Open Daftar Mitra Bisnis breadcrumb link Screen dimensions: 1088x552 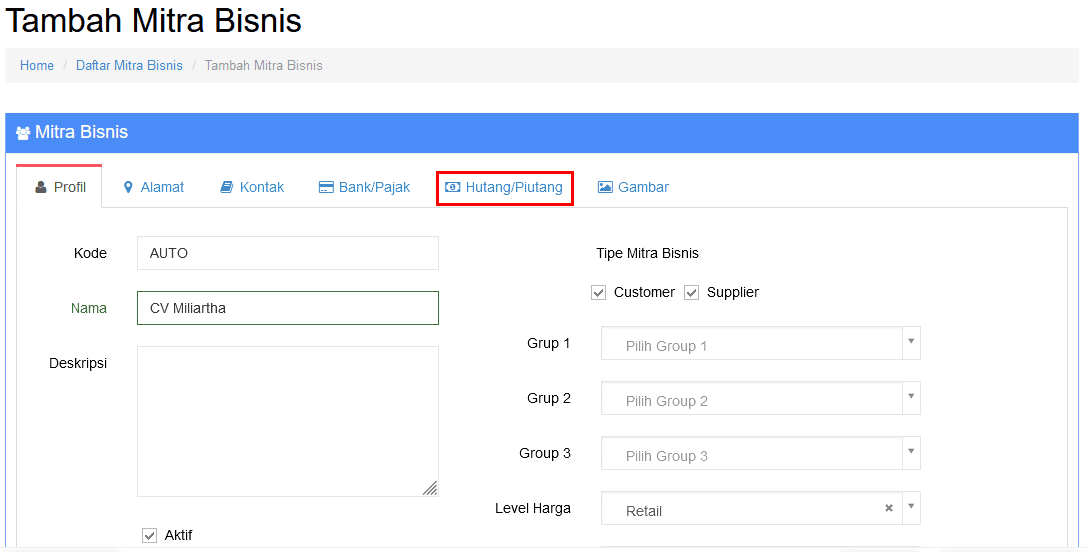pyautogui.click(x=129, y=65)
